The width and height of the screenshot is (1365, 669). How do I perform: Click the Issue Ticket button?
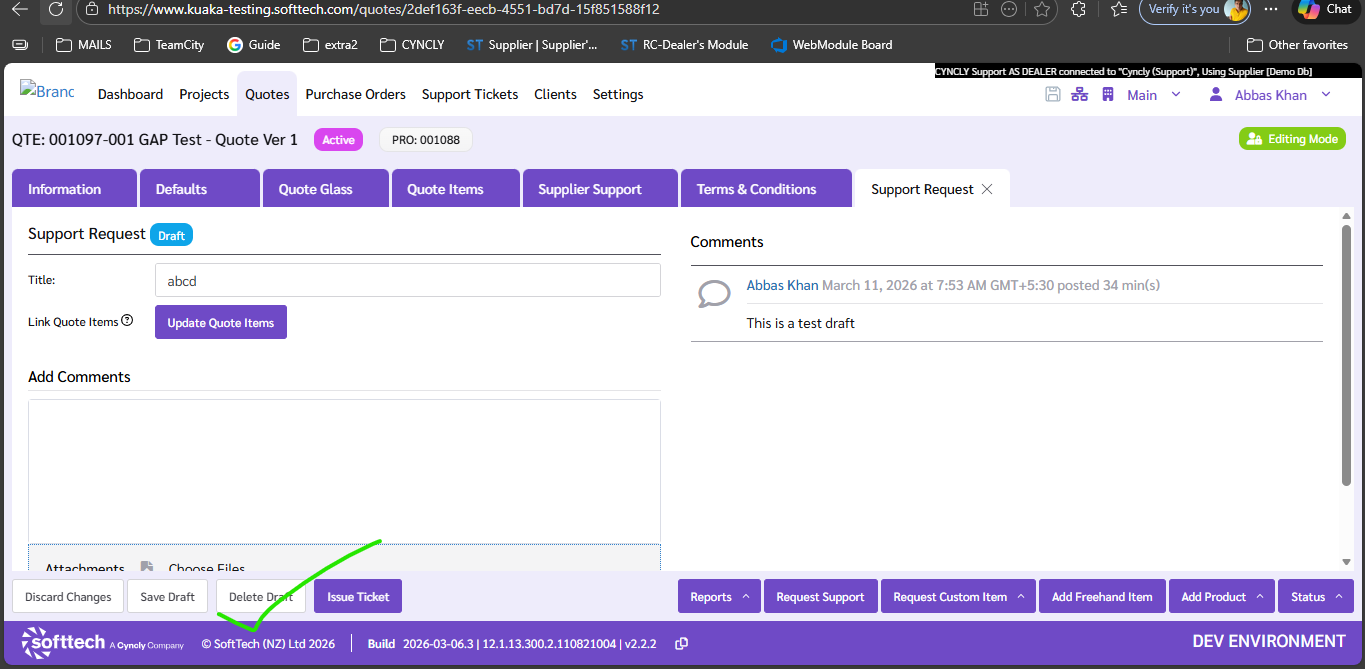[358, 597]
